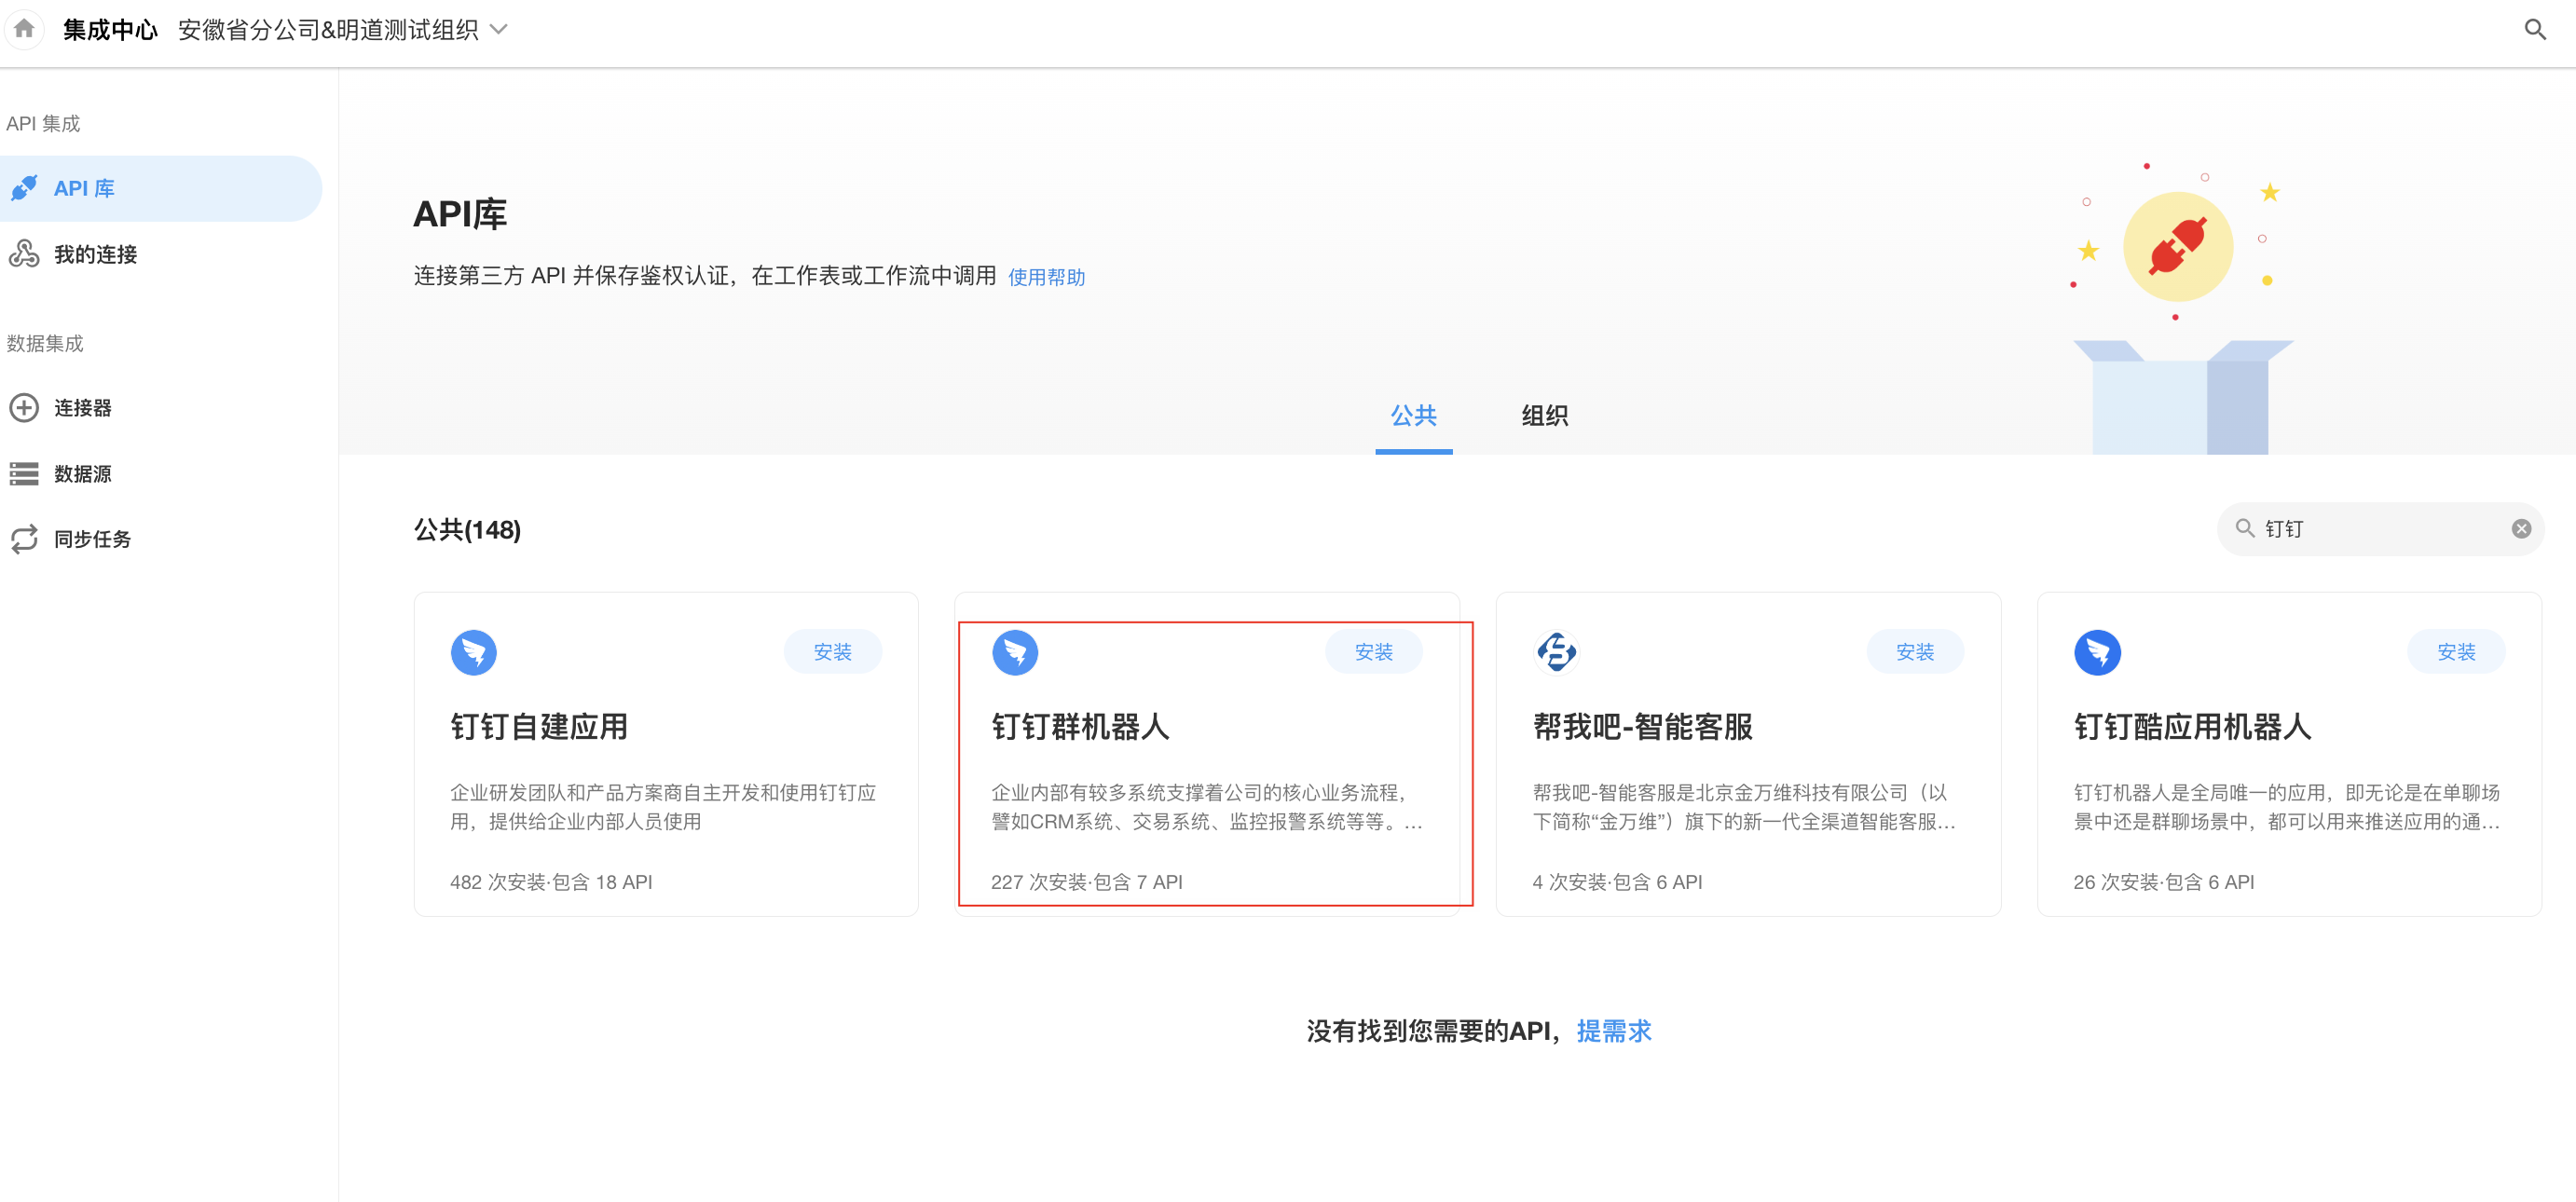Viewport: 2576px width, 1202px height.
Task: Install the 钉钉群机器人 API
Action: (x=1373, y=652)
